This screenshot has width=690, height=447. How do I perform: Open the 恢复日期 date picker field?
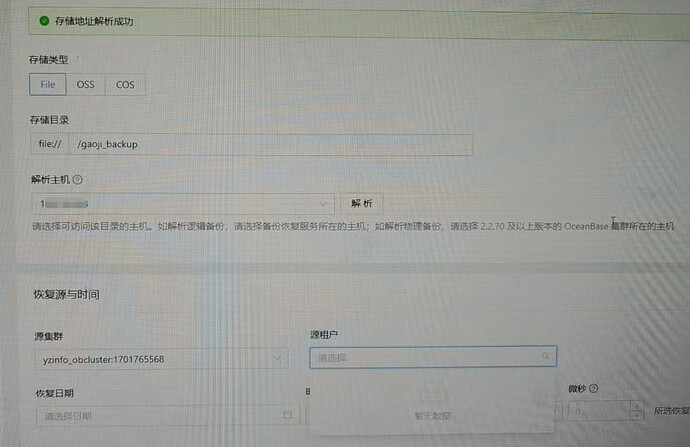click(x=168, y=415)
